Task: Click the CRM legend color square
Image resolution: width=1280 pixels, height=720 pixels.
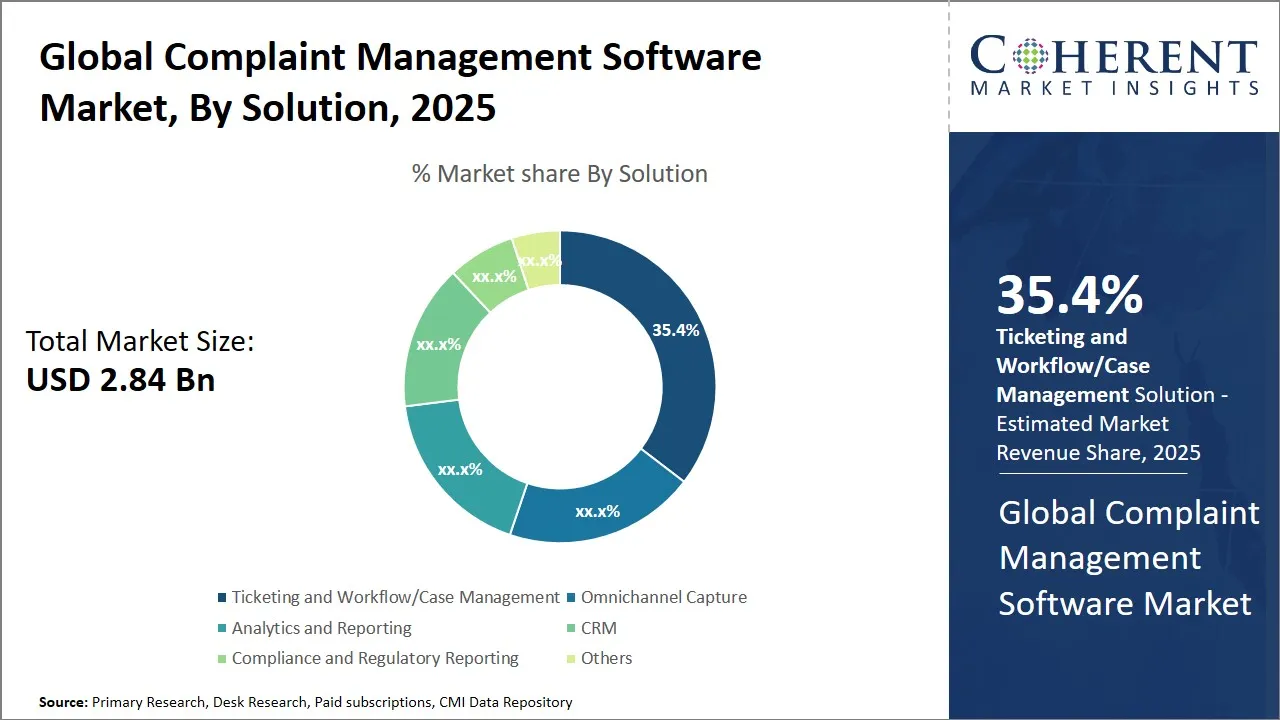Action: pos(570,628)
